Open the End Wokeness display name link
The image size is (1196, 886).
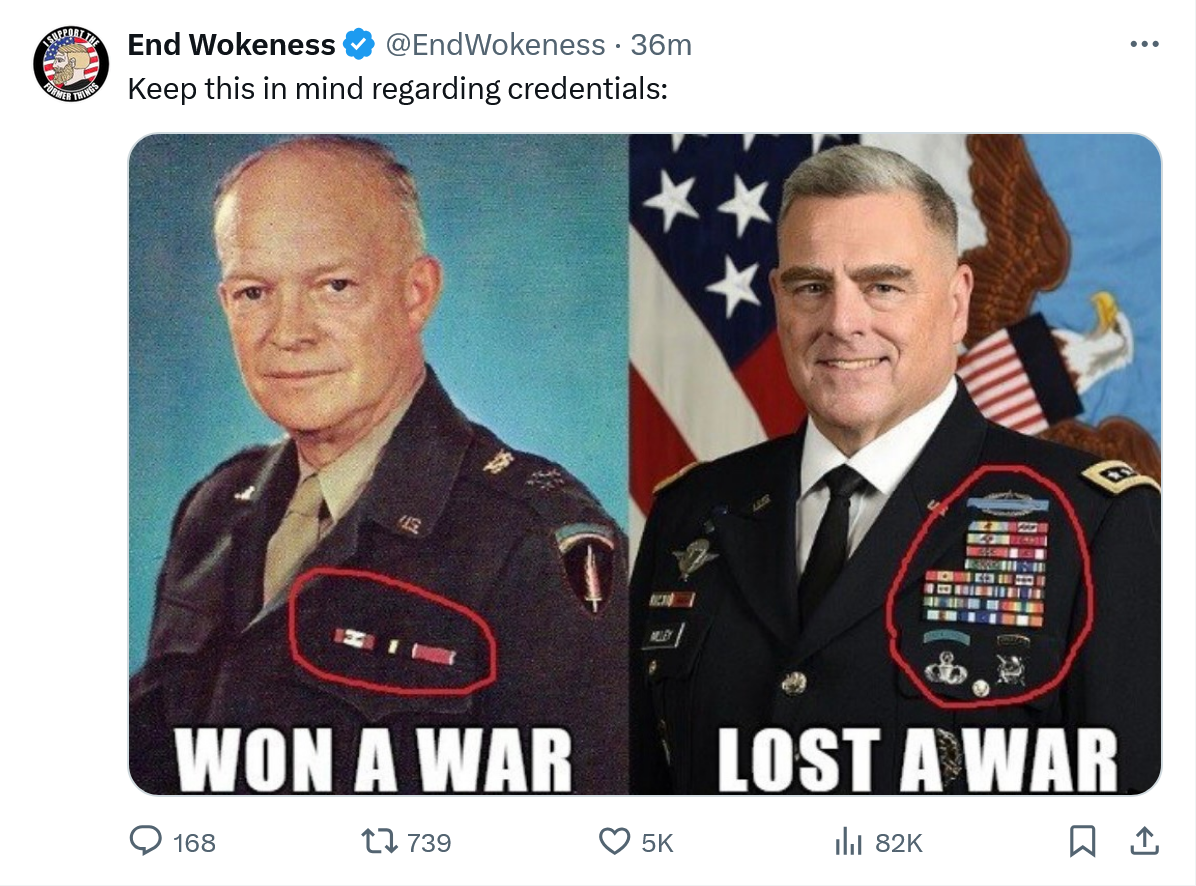(x=231, y=44)
